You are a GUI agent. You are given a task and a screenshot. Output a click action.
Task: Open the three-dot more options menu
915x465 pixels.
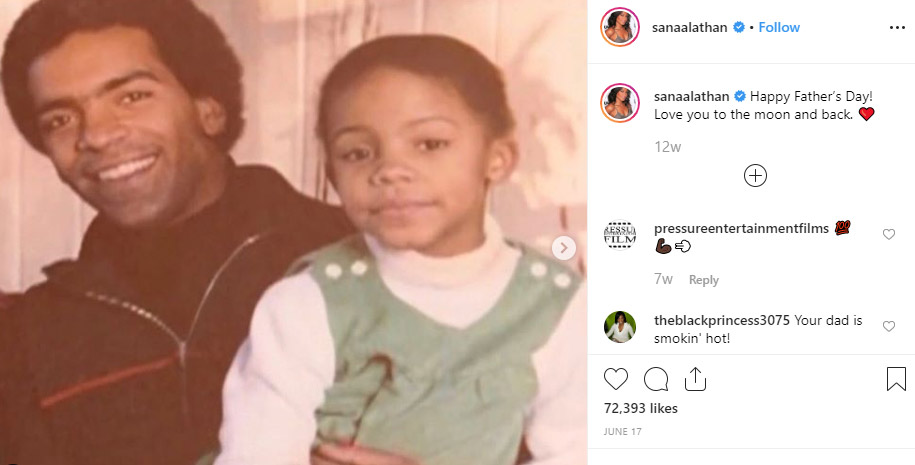(x=897, y=28)
